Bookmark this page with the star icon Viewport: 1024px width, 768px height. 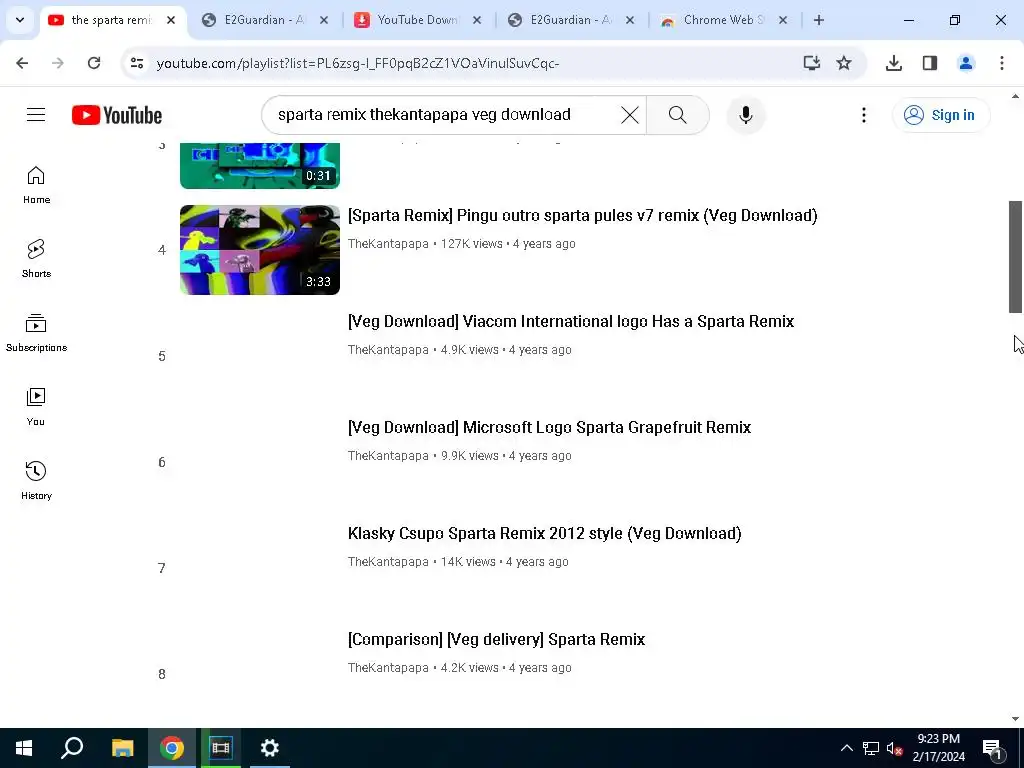point(844,63)
